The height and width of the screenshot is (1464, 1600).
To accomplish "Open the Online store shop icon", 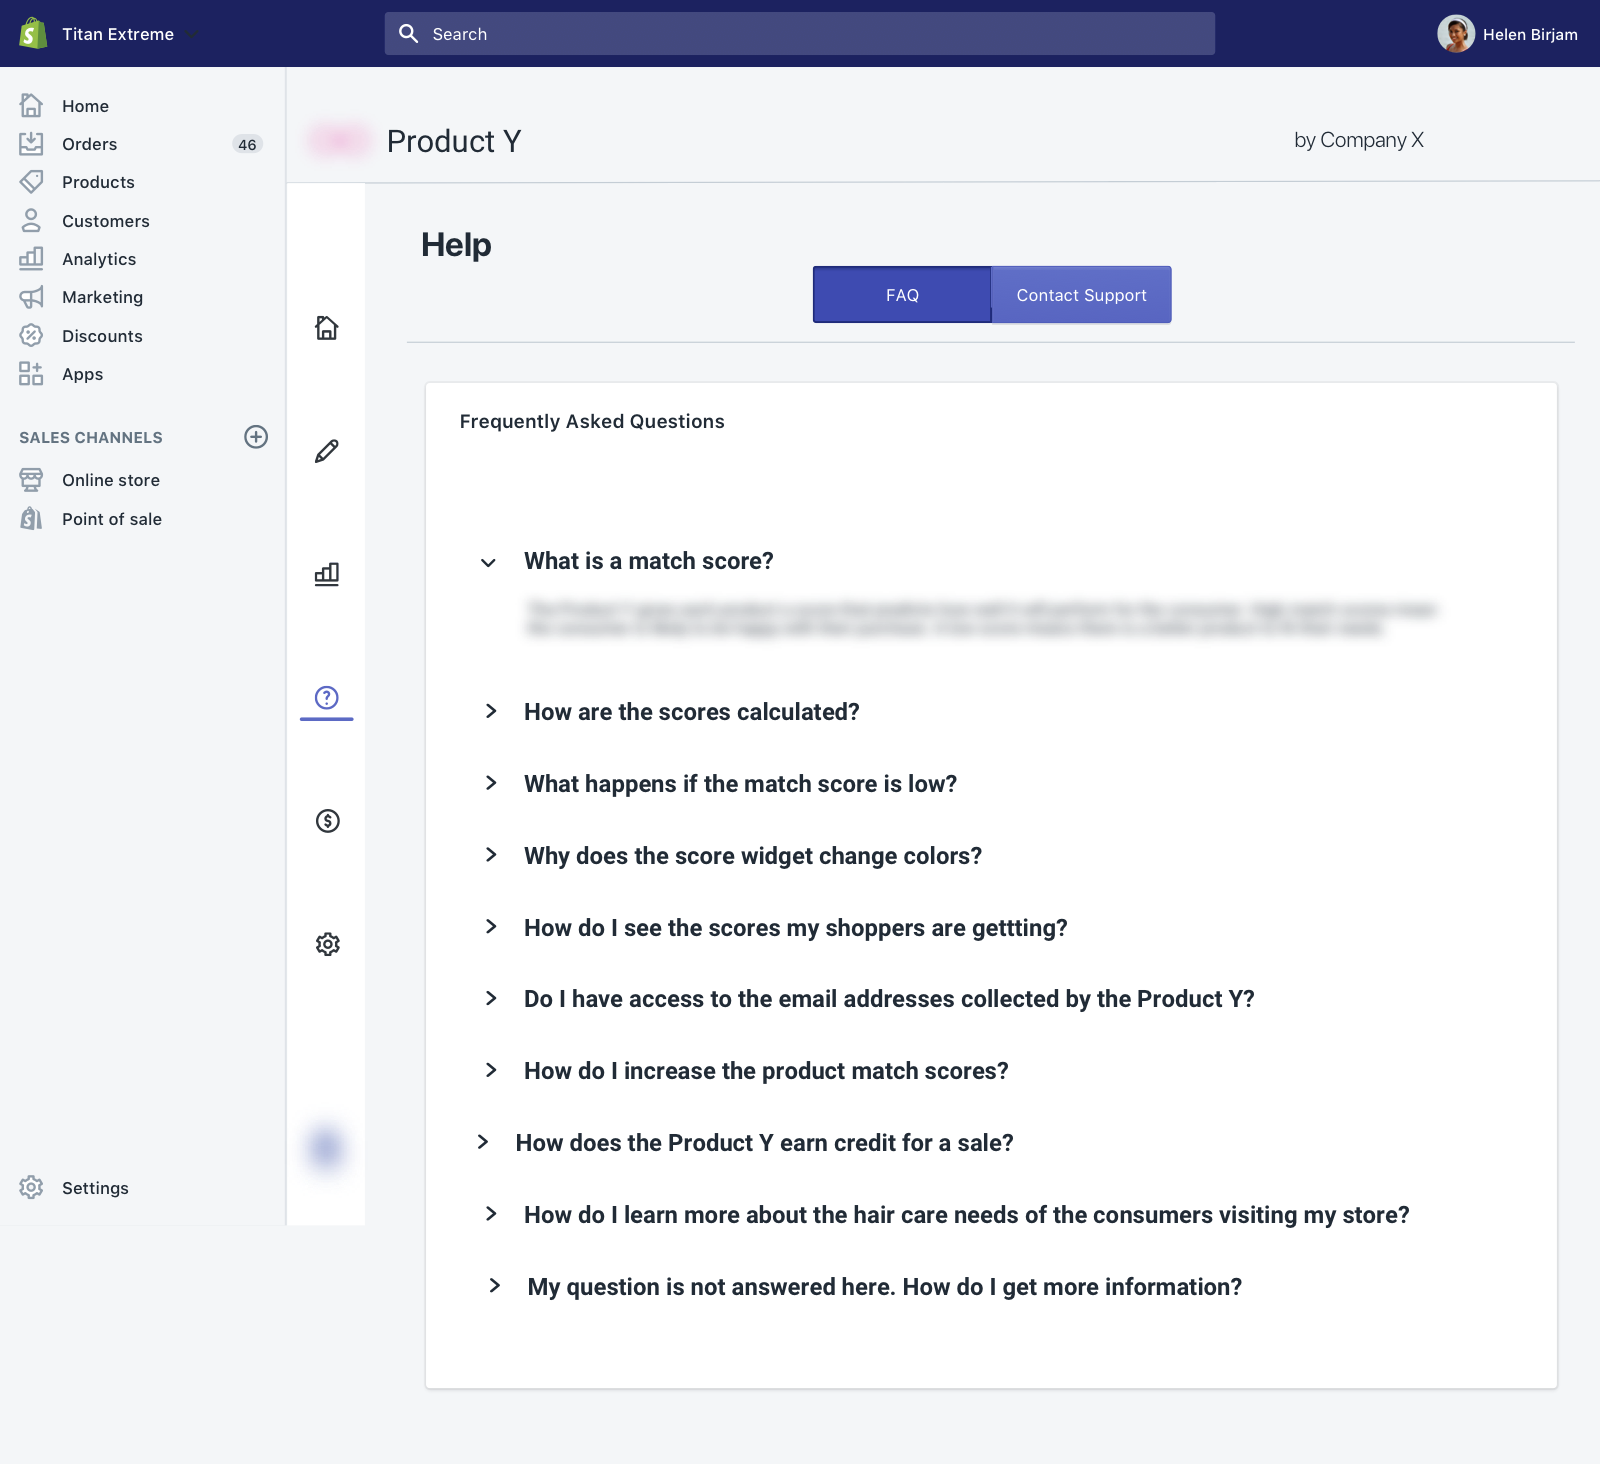I will click(31, 480).
